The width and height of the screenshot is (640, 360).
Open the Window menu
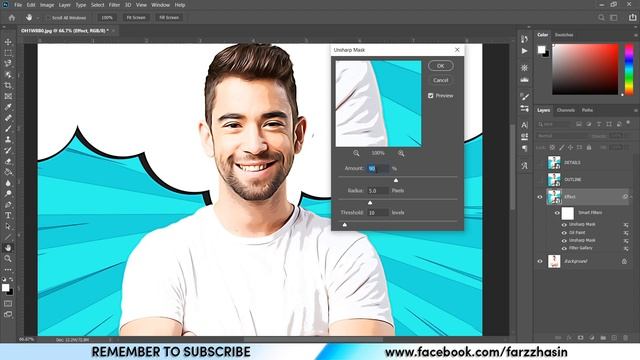(160, 5)
